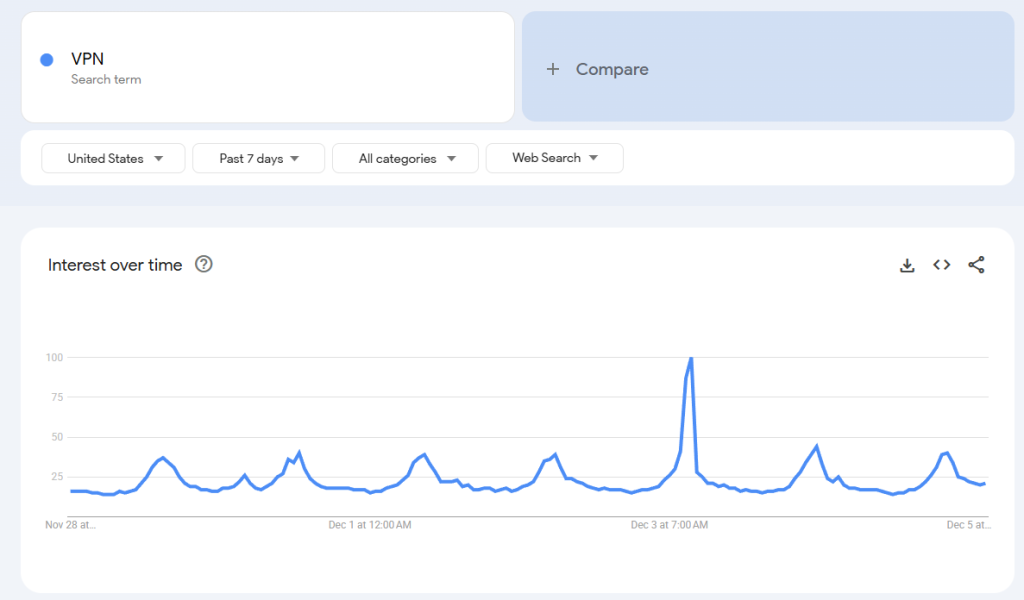Open the embed code icon
The height and width of the screenshot is (600, 1024).
point(941,265)
